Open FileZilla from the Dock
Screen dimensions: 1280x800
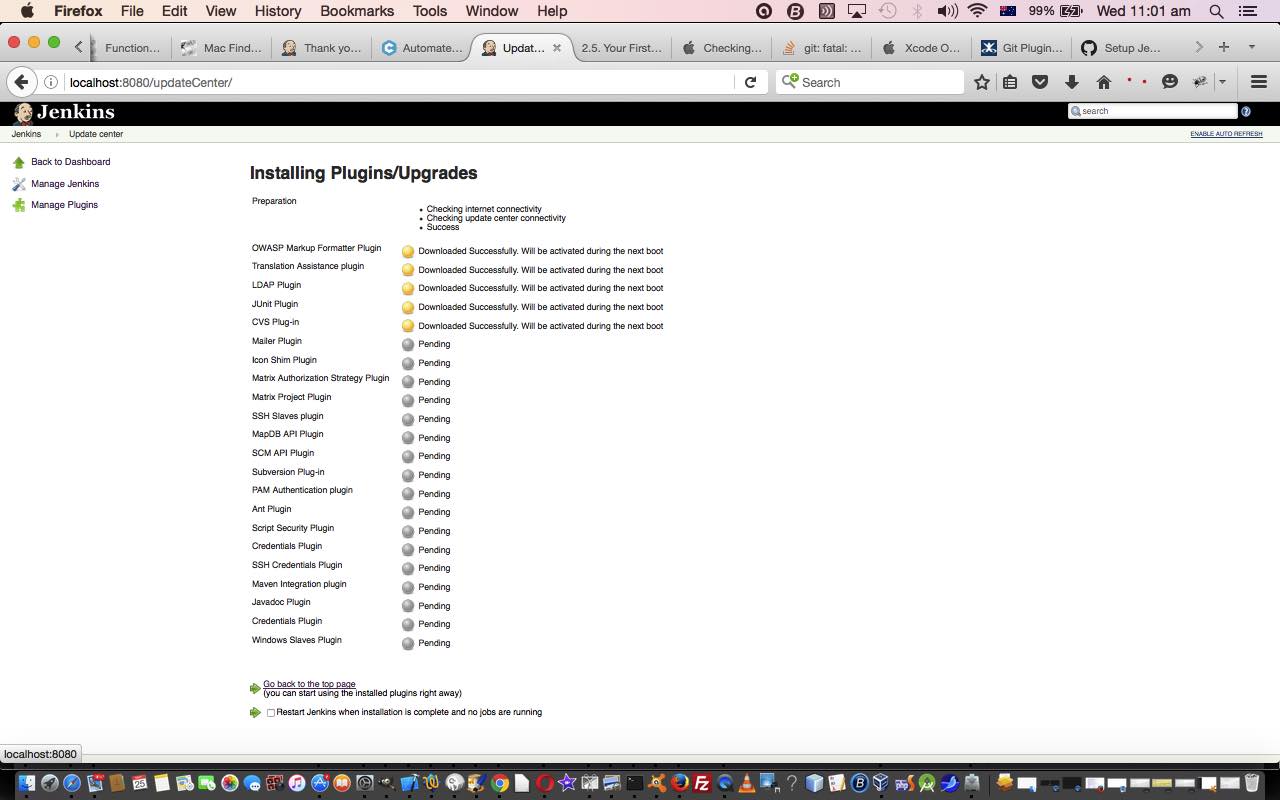[702, 783]
